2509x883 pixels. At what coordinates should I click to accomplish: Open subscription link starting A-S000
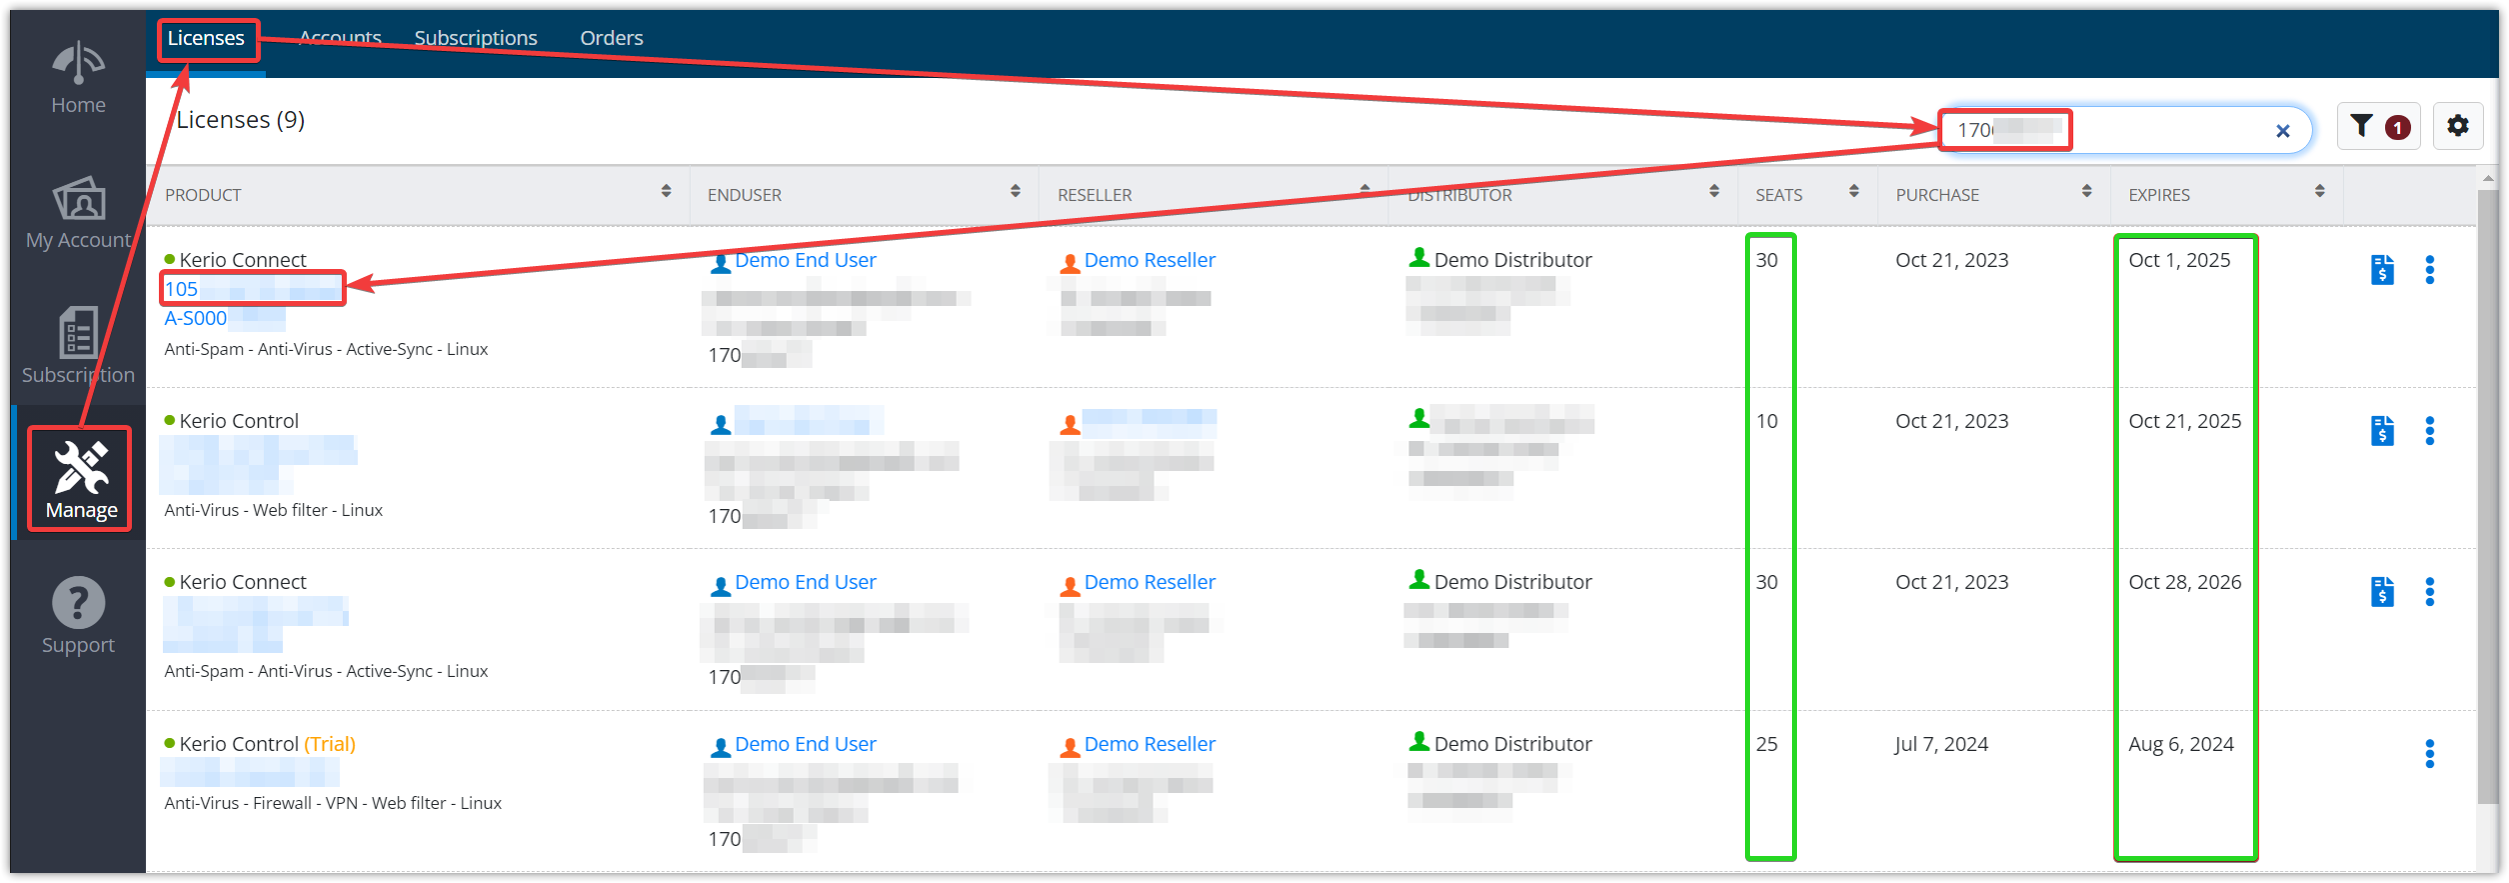(x=225, y=318)
